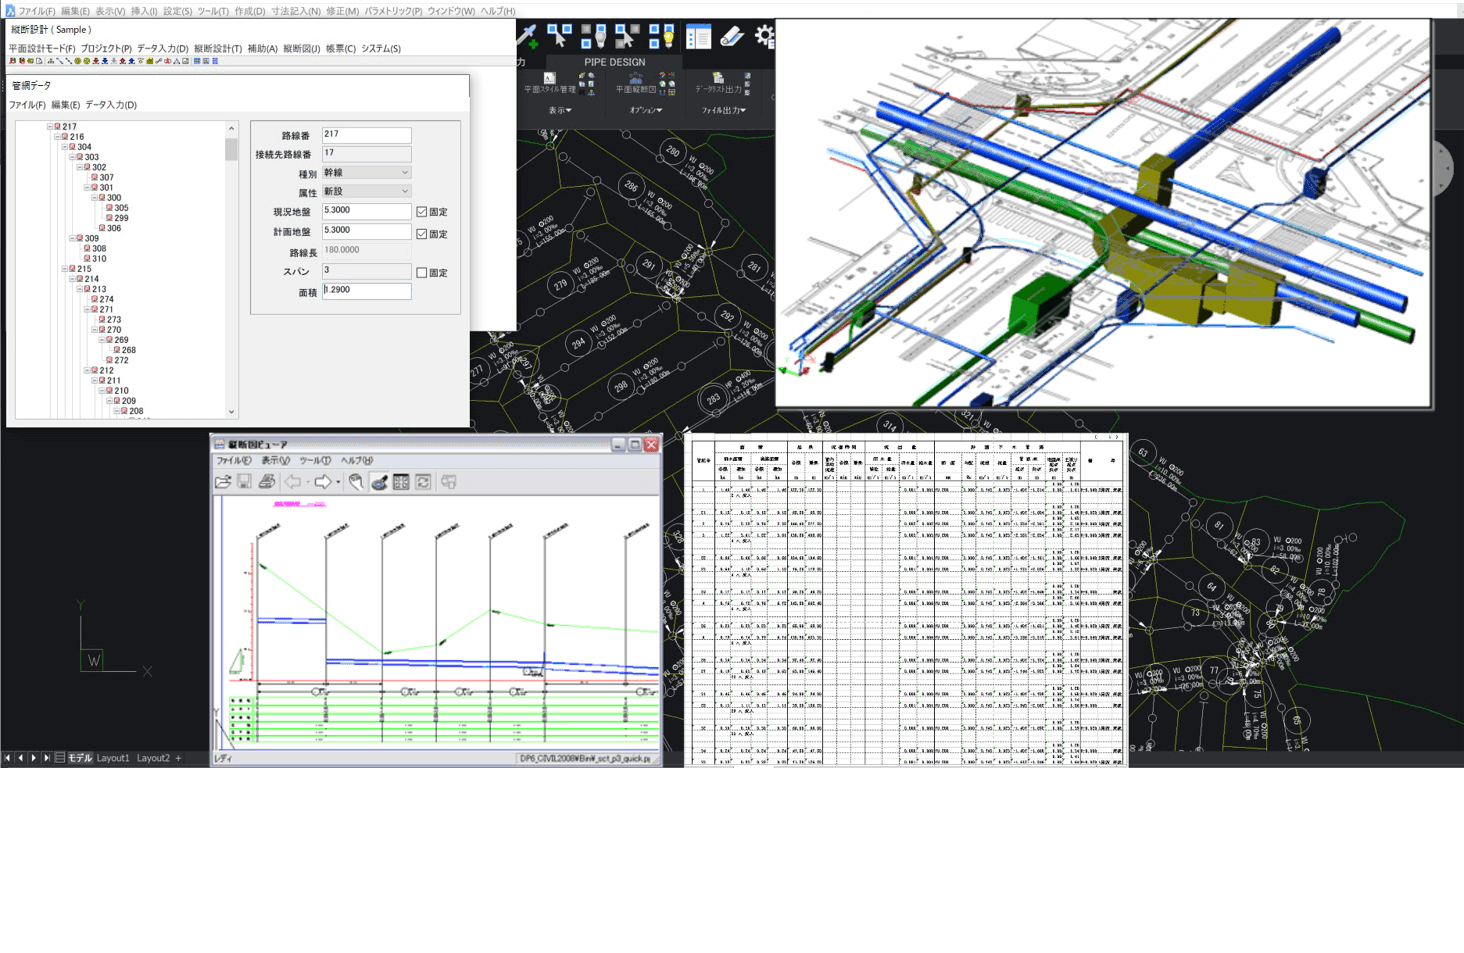Open ウィンドウ(W) in main menu bar

tap(451, 11)
